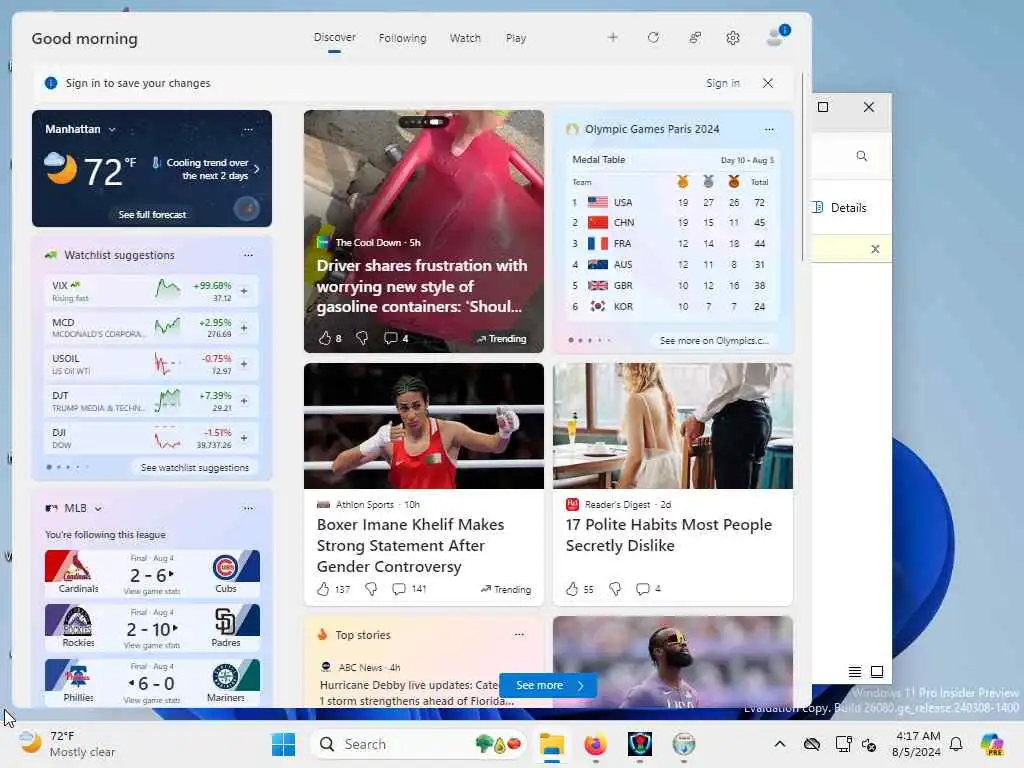Switch to the Discover tab

click(x=334, y=37)
